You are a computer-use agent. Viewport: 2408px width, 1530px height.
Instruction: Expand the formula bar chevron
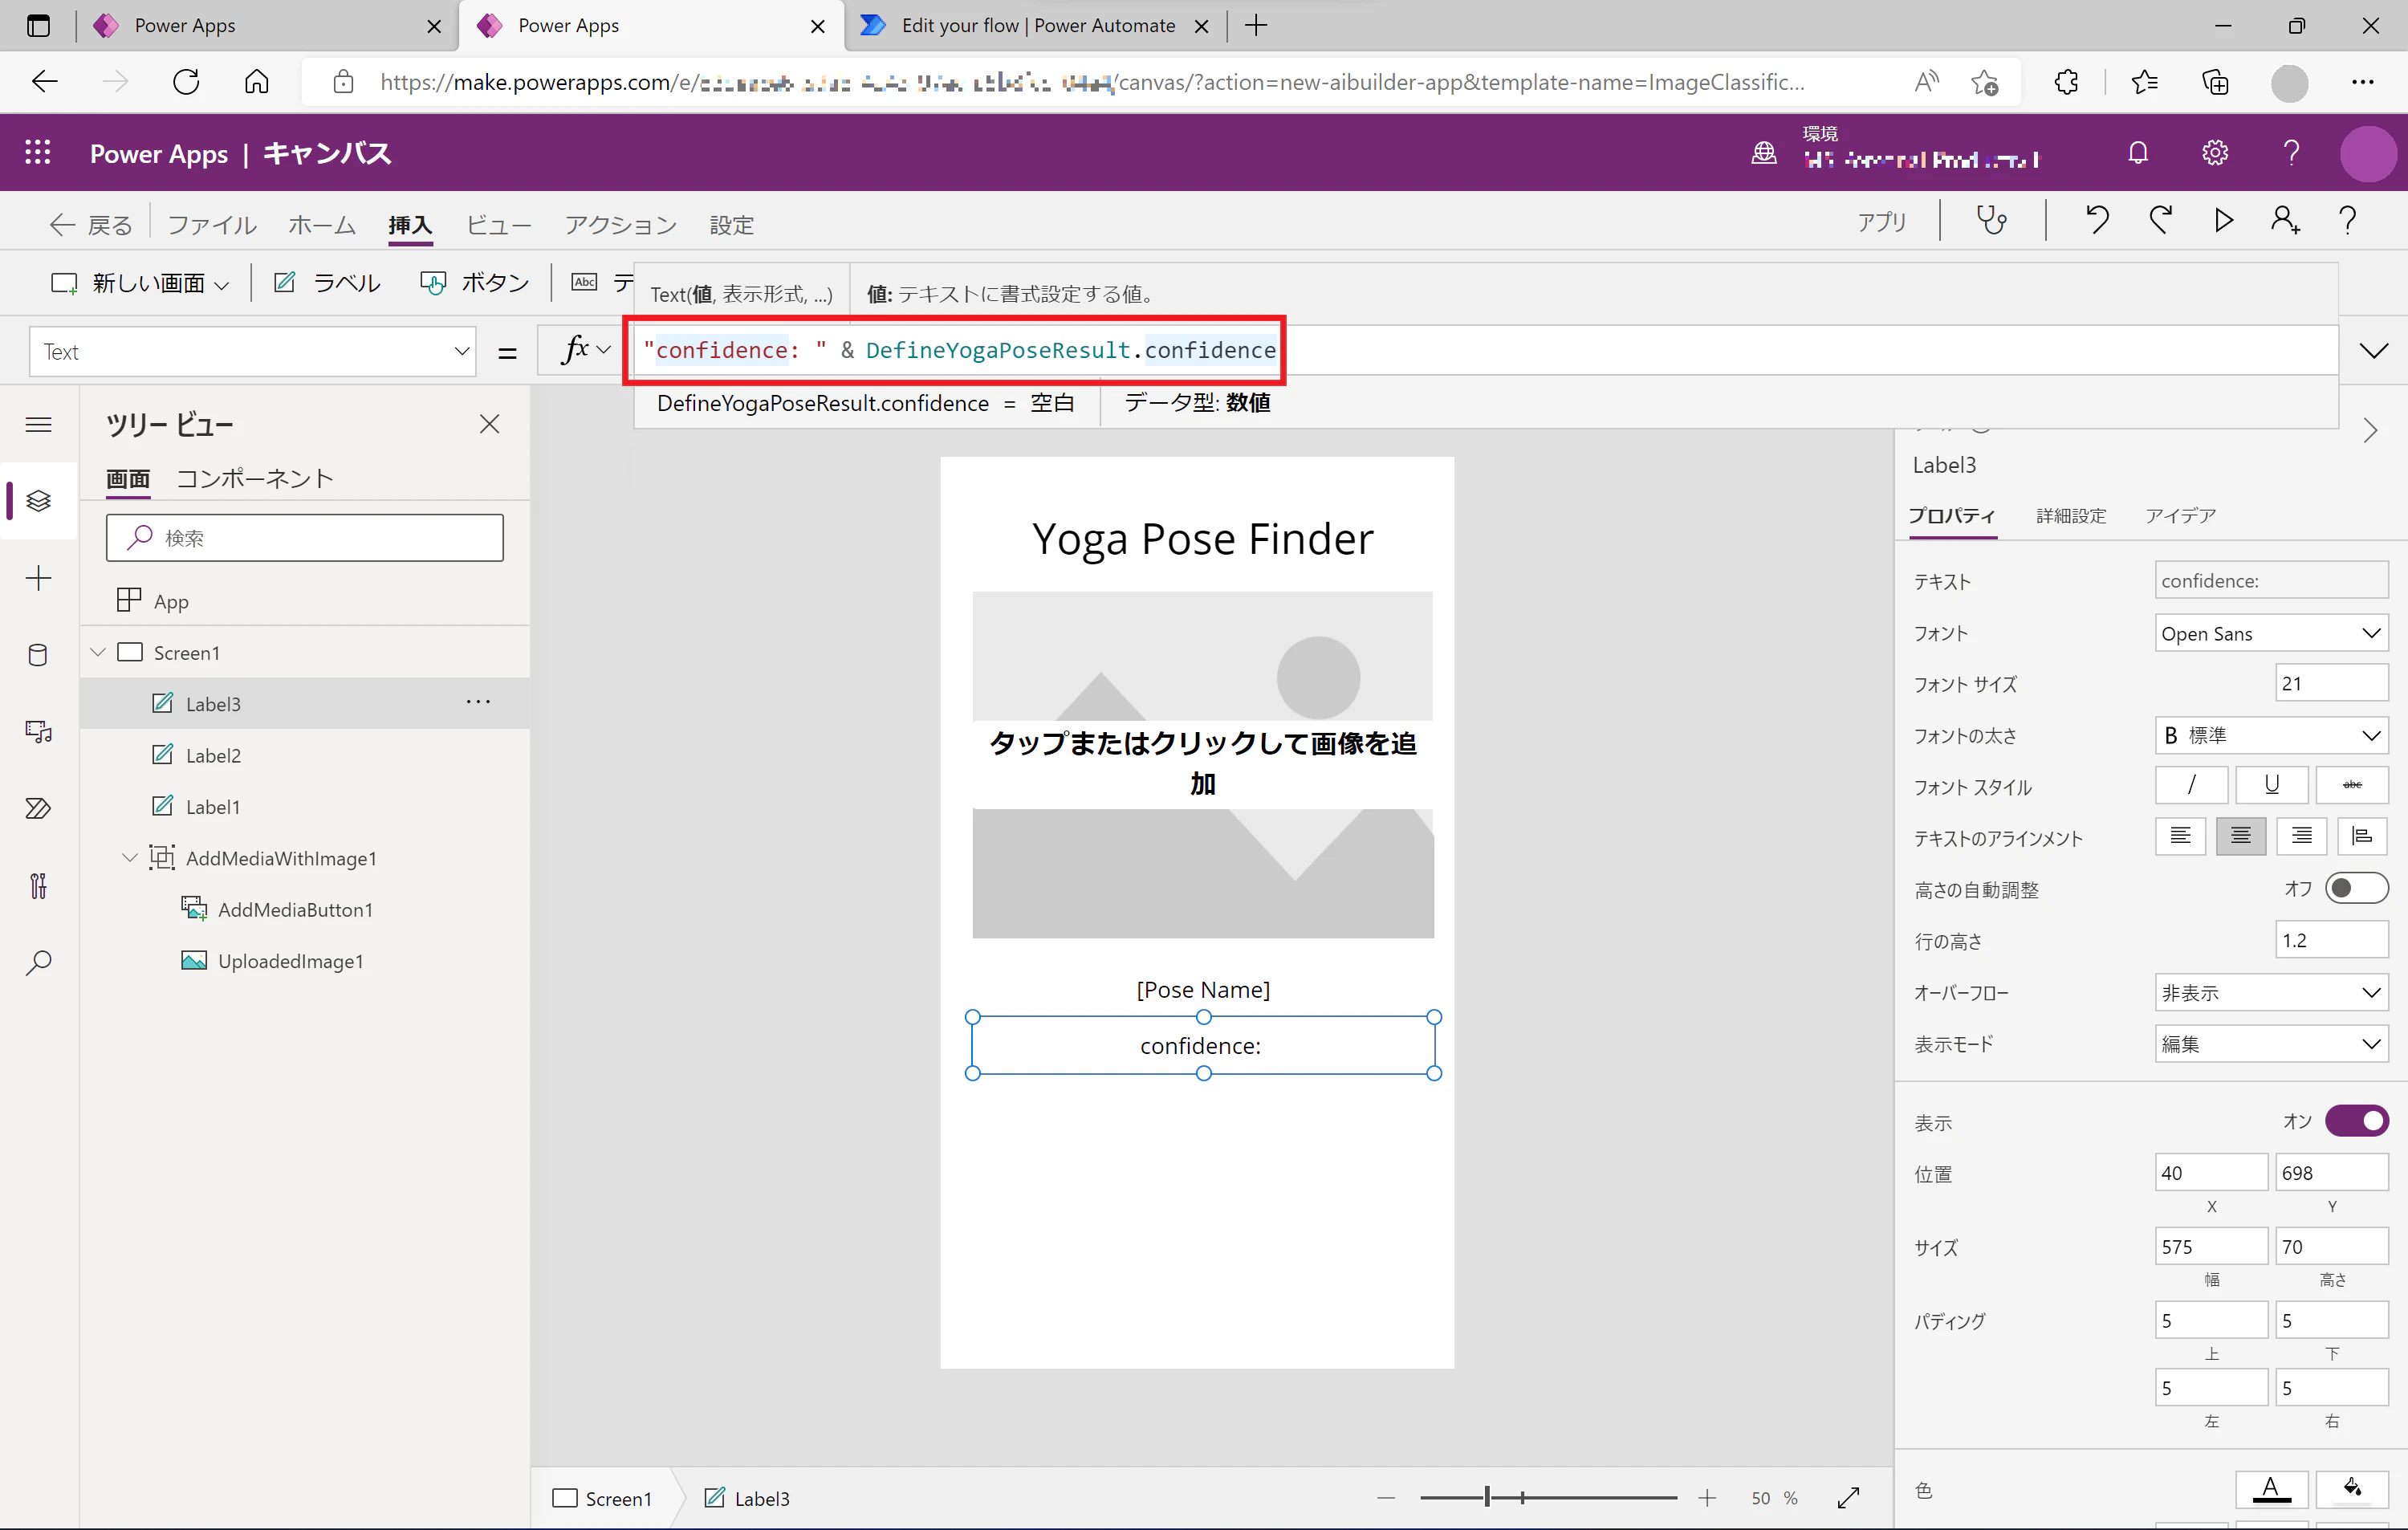2373,350
